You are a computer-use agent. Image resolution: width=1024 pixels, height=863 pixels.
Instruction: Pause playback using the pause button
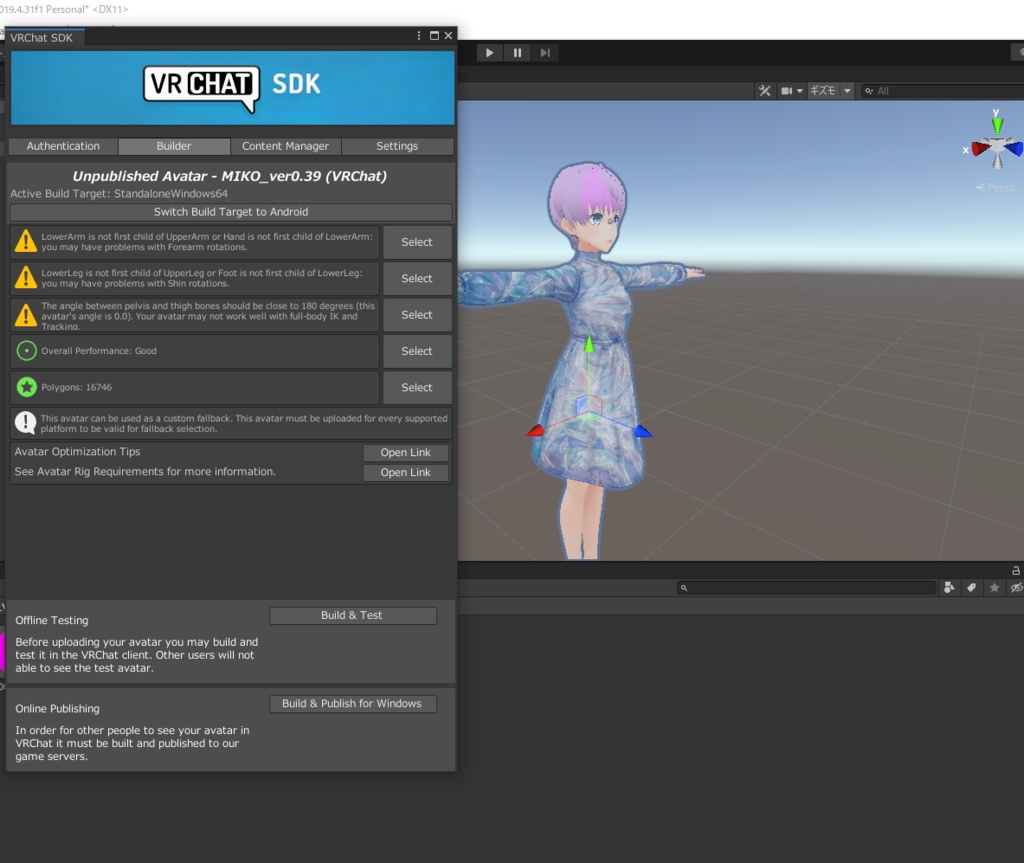click(516, 52)
